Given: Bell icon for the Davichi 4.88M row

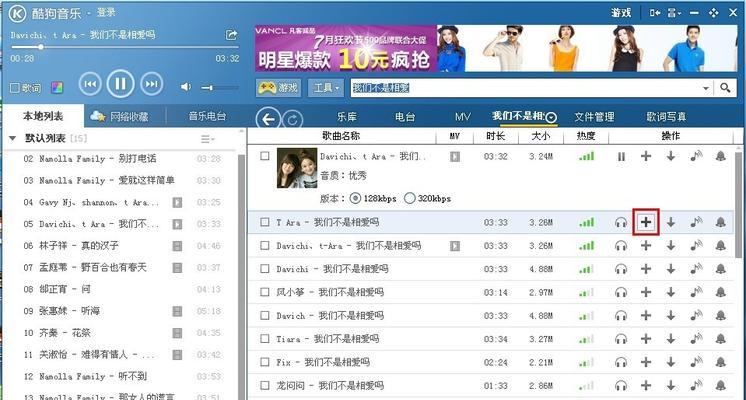Looking at the screenshot, I should point(721,269).
